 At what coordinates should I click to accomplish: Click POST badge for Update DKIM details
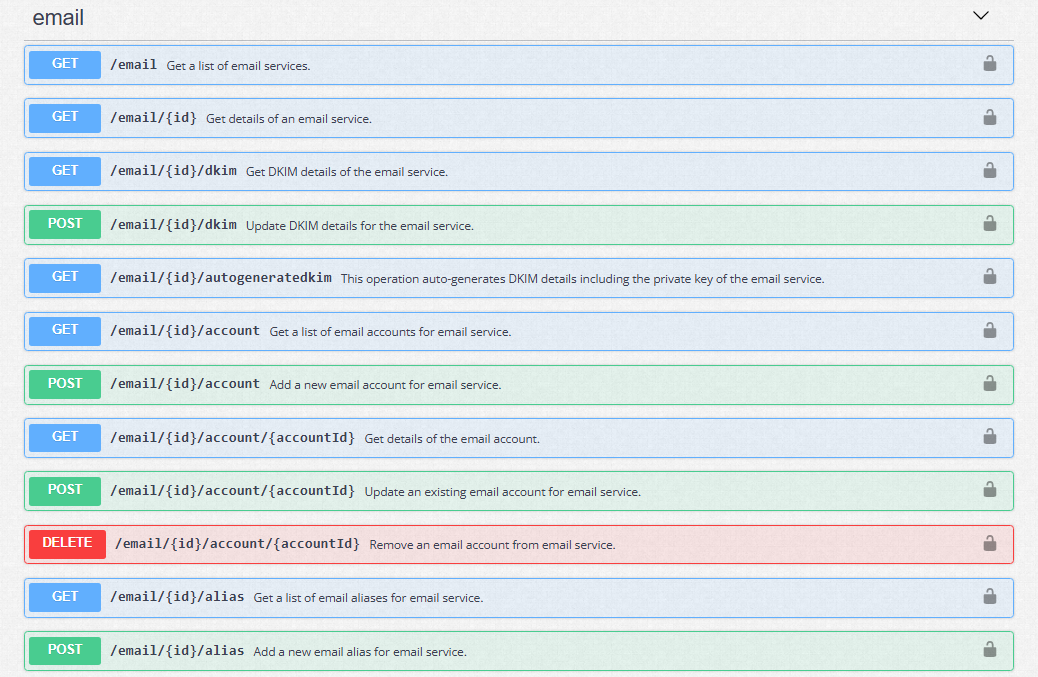(65, 224)
